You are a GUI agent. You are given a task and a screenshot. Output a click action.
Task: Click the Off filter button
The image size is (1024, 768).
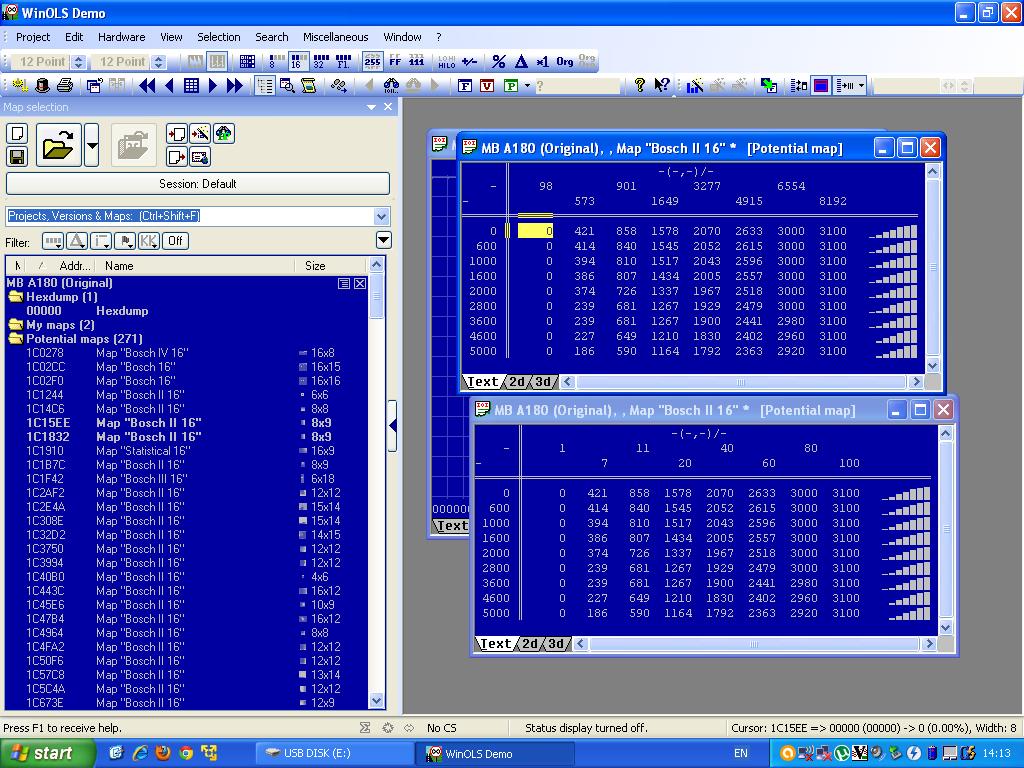(x=175, y=242)
